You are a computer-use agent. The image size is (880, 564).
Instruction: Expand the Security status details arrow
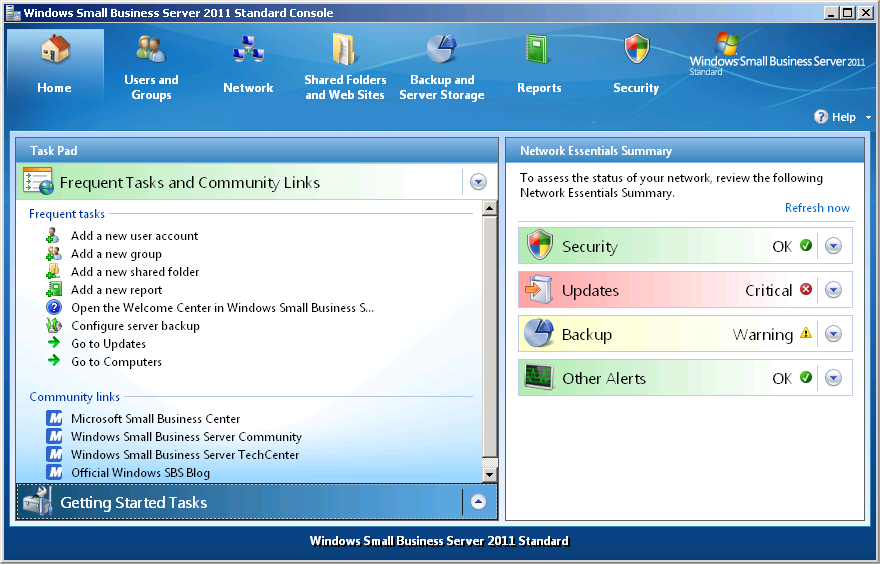833,246
